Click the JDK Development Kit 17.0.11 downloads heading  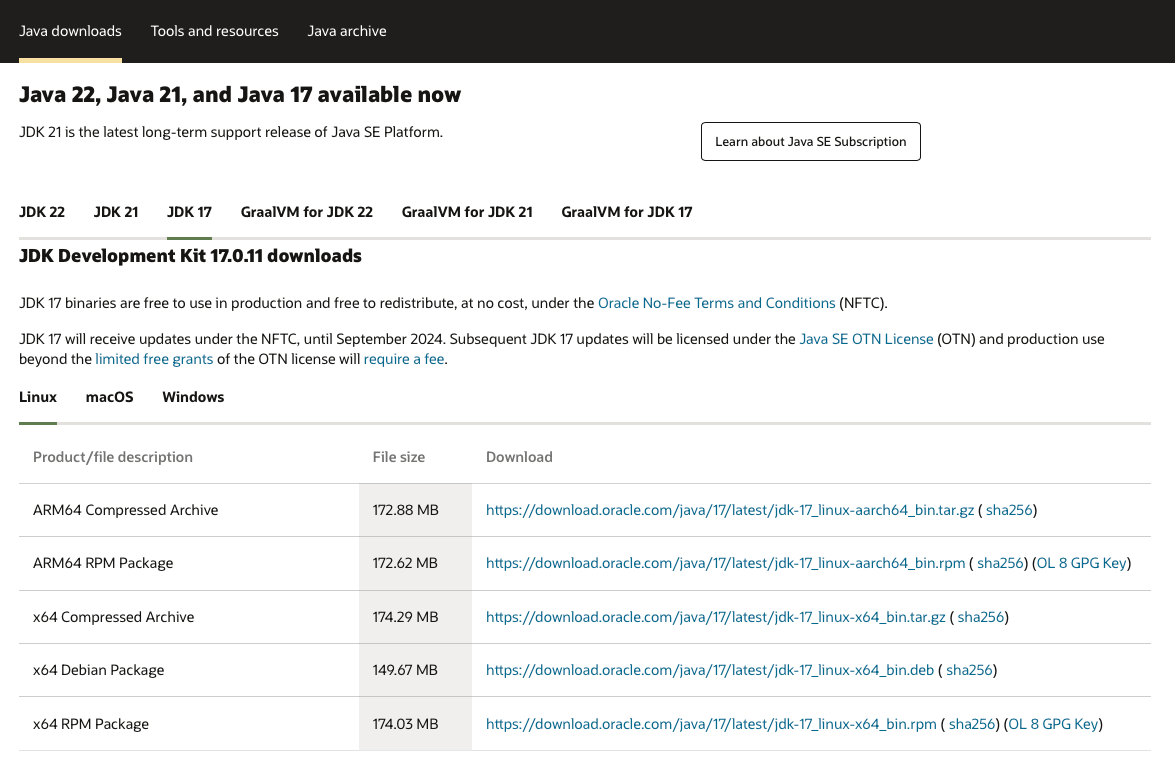coord(190,256)
